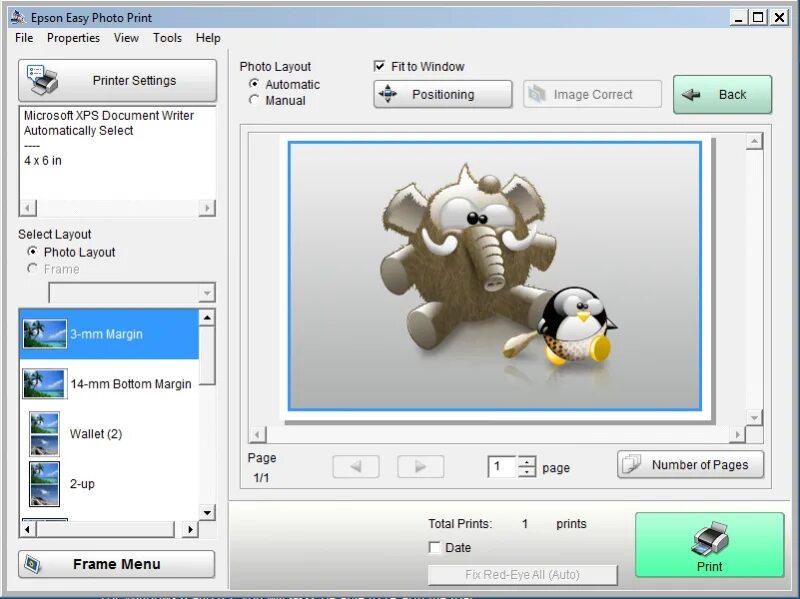Click the page count input field
This screenshot has width=800, height=599.
click(503, 466)
